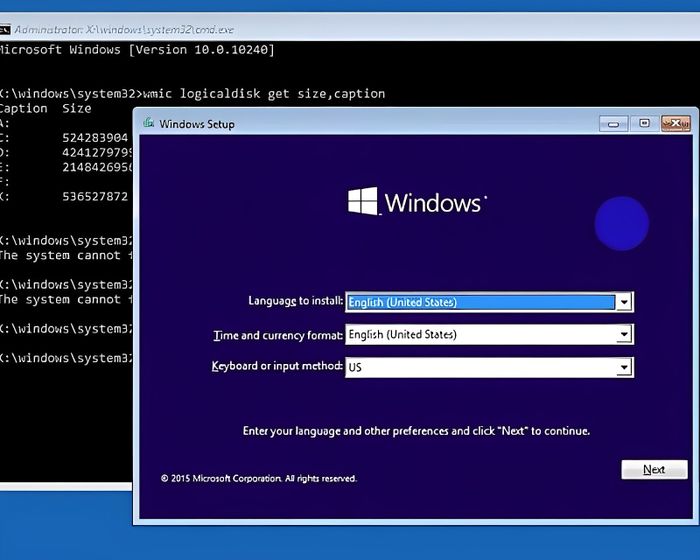Click the cmd.exe icon in Command Prompt title bar
The height and width of the screenshot is (560, 700).
[x=4, y=29]
